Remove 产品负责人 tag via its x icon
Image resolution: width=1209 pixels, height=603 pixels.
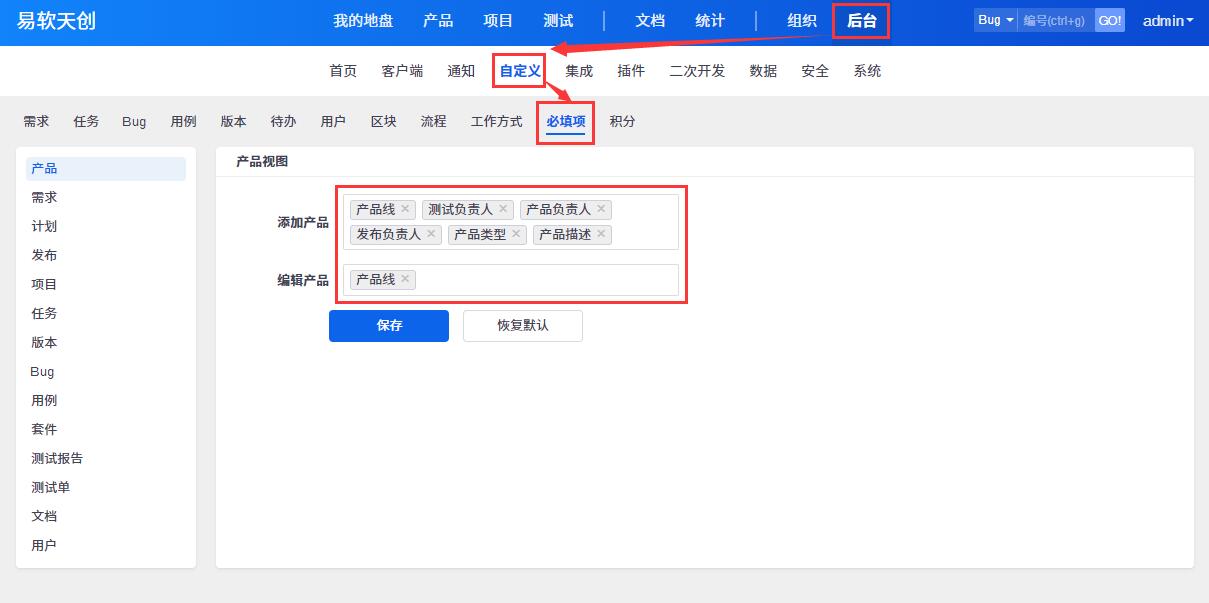click(x=601, y=209)
